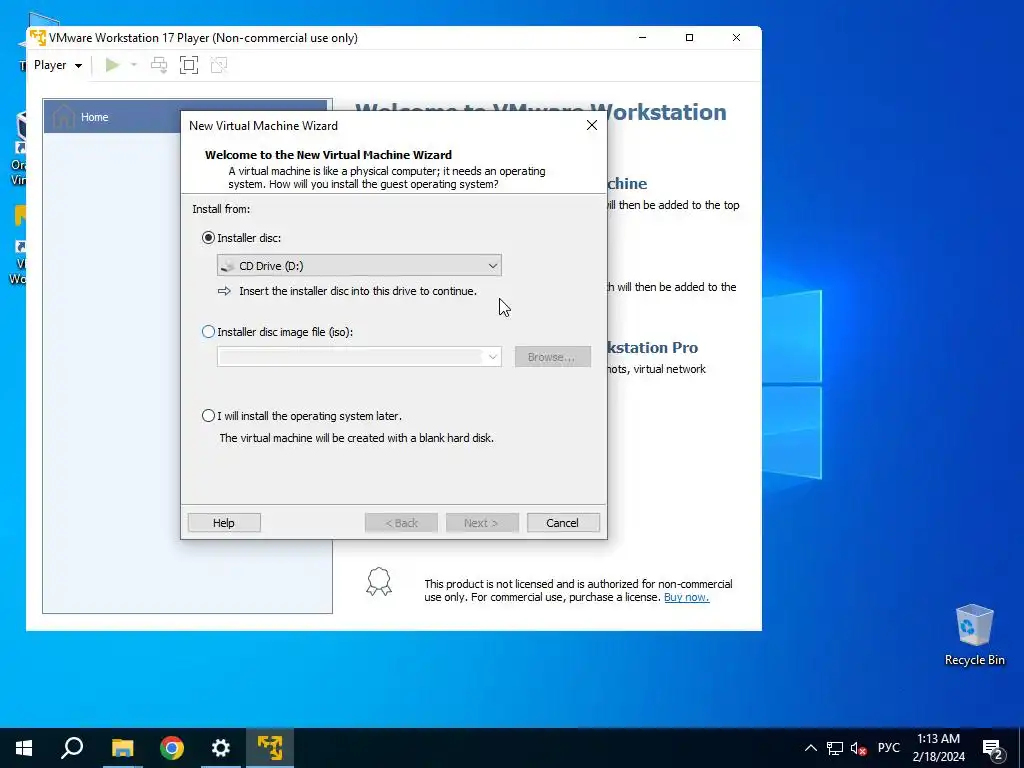This screenshot has width=1024, height=768.
Task: Open Settings gear on taskbar
Action: click(x=221, y=748)
